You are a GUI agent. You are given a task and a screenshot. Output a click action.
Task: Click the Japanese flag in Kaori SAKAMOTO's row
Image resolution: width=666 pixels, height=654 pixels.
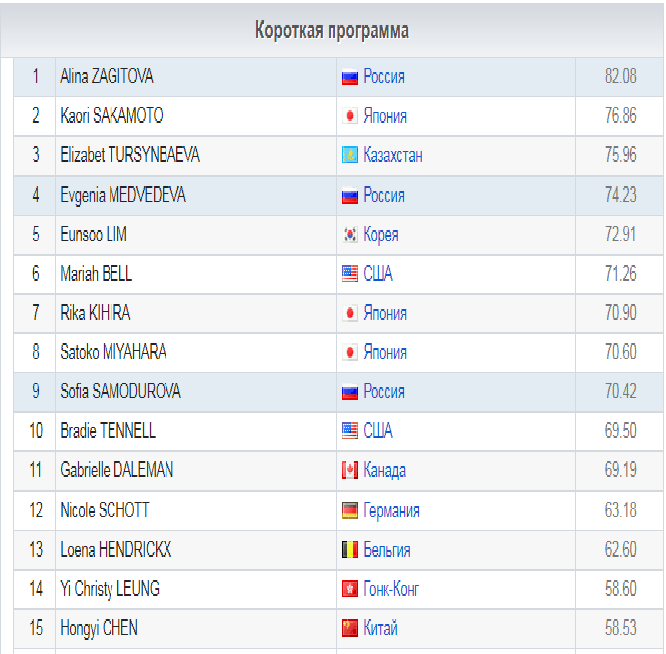click(x=350, y=116)
